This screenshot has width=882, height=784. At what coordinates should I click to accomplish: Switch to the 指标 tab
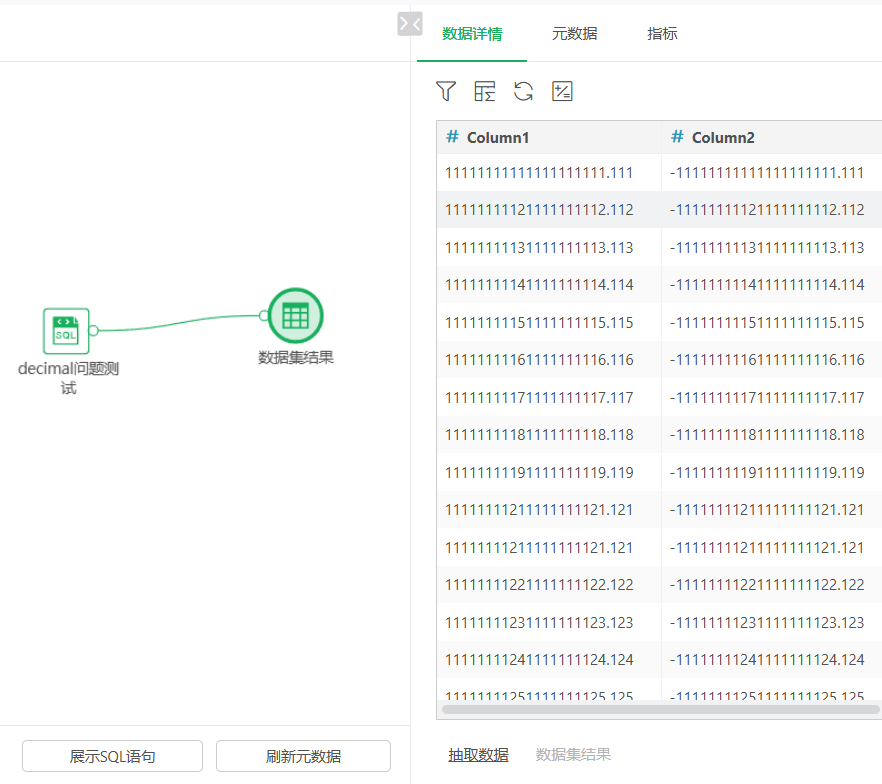pos(662,34)
